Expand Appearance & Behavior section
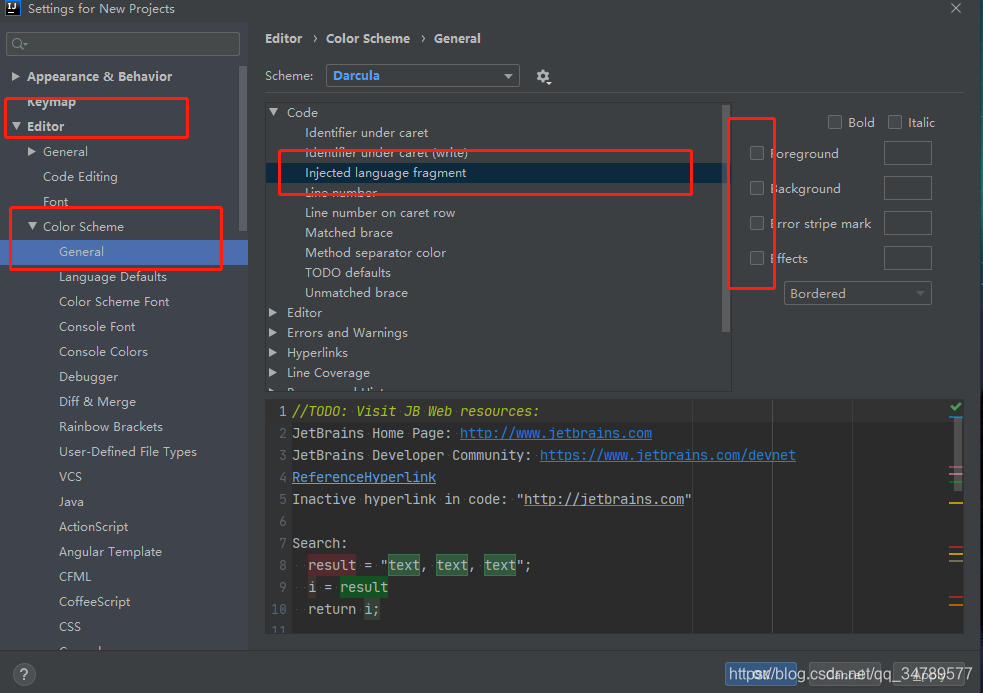The width and height of the screenshot is (983, 693). [16, 77]
